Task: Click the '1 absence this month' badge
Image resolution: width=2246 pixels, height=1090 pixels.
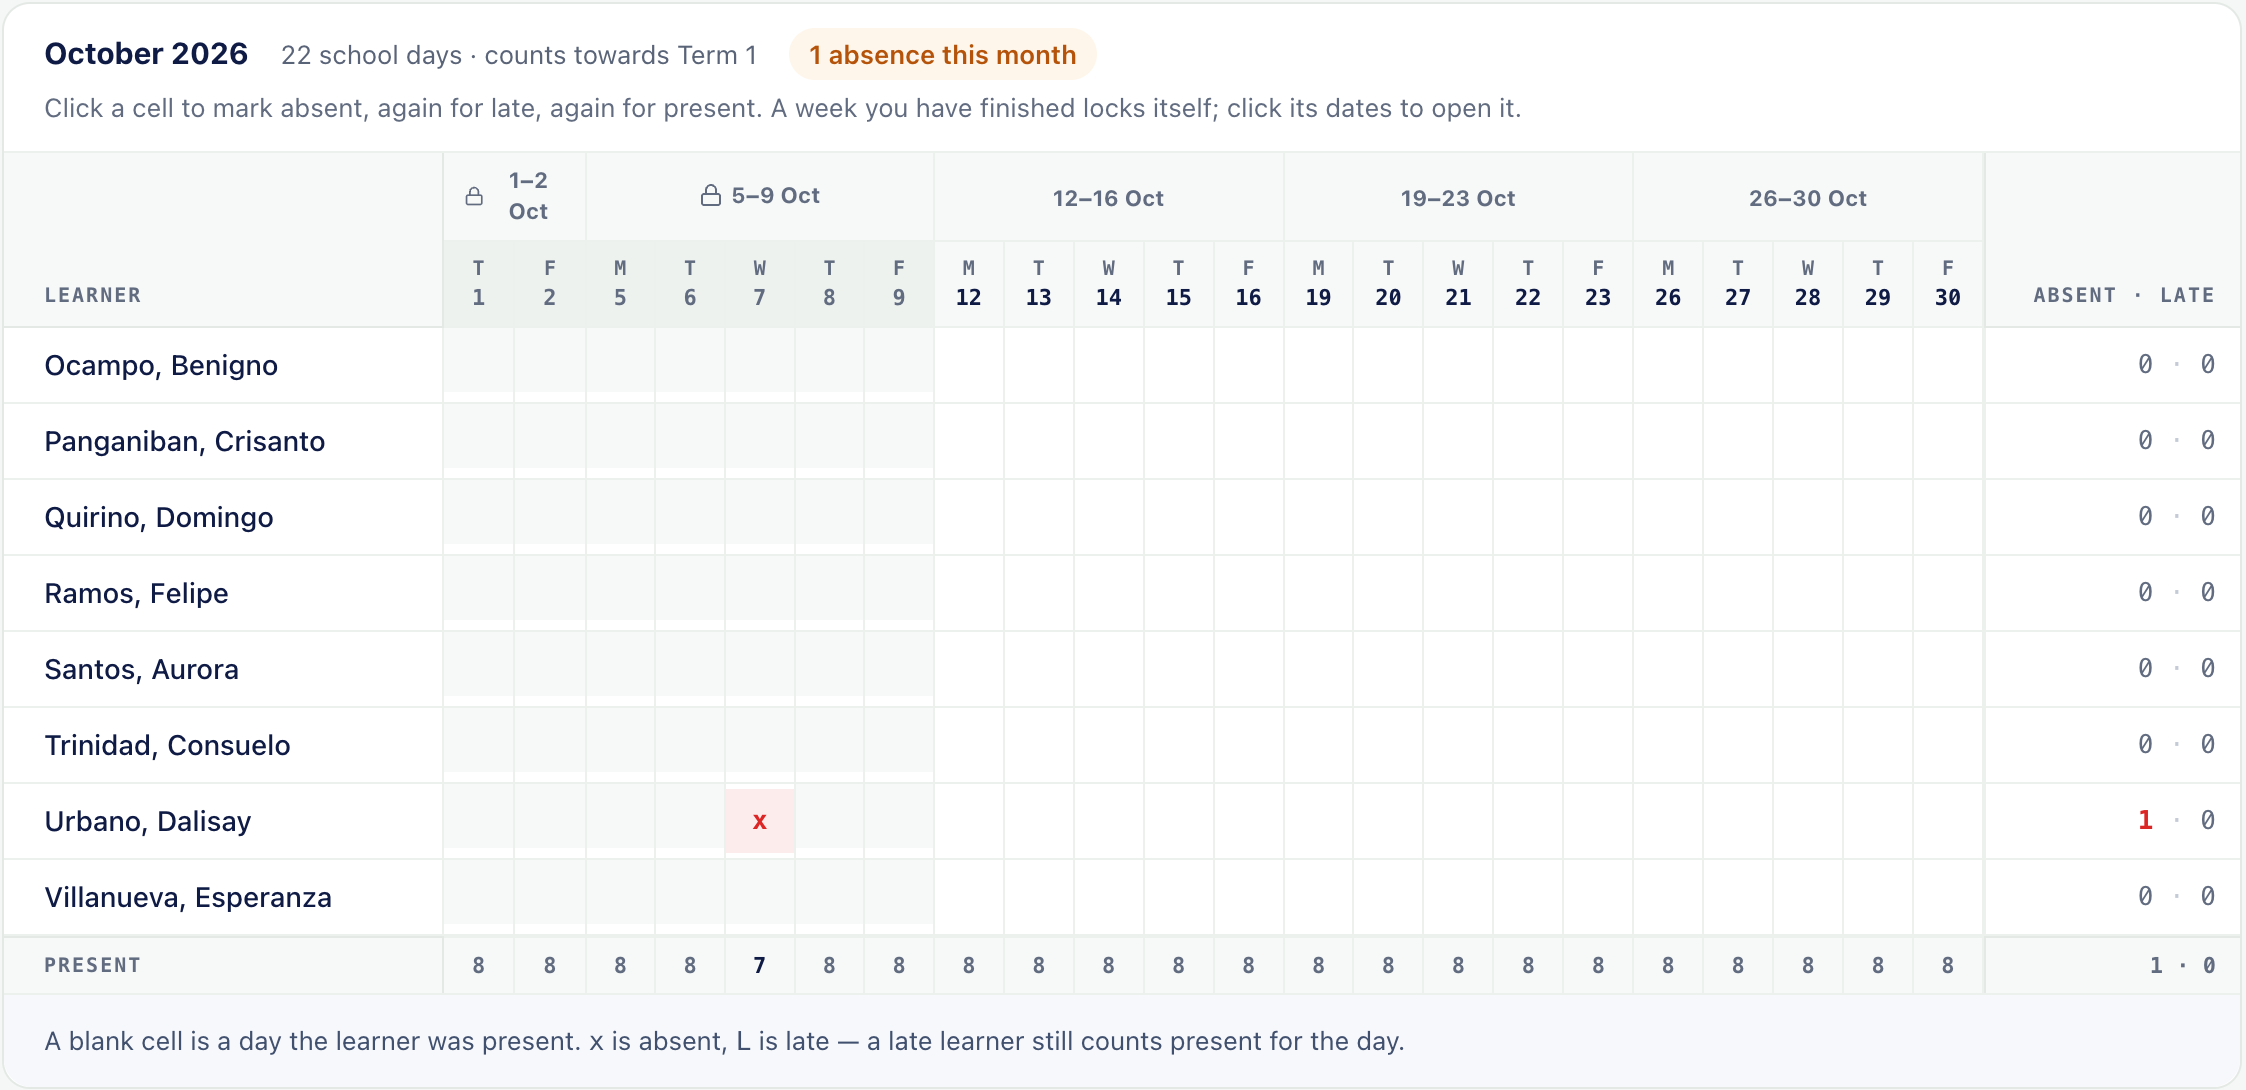Action: point(943,55)
